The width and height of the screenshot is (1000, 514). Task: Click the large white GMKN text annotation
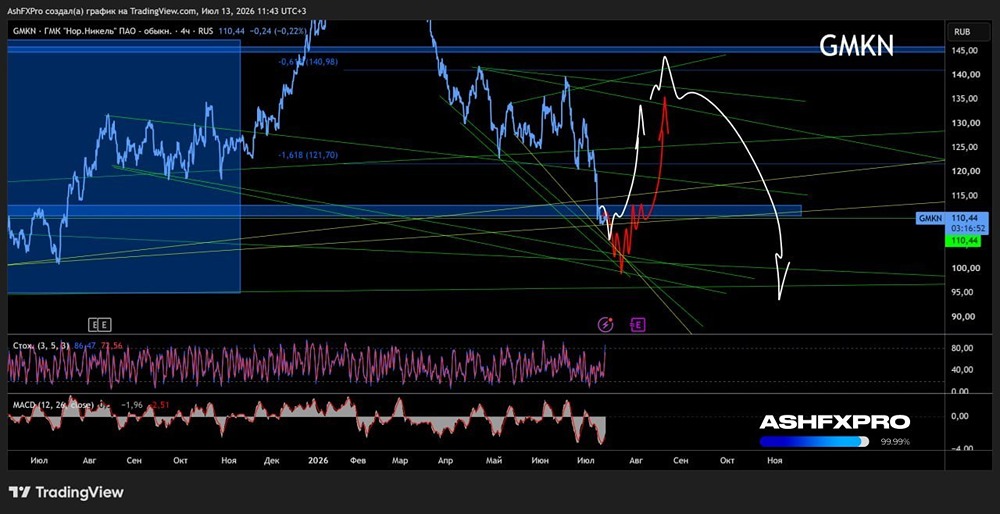856,45
